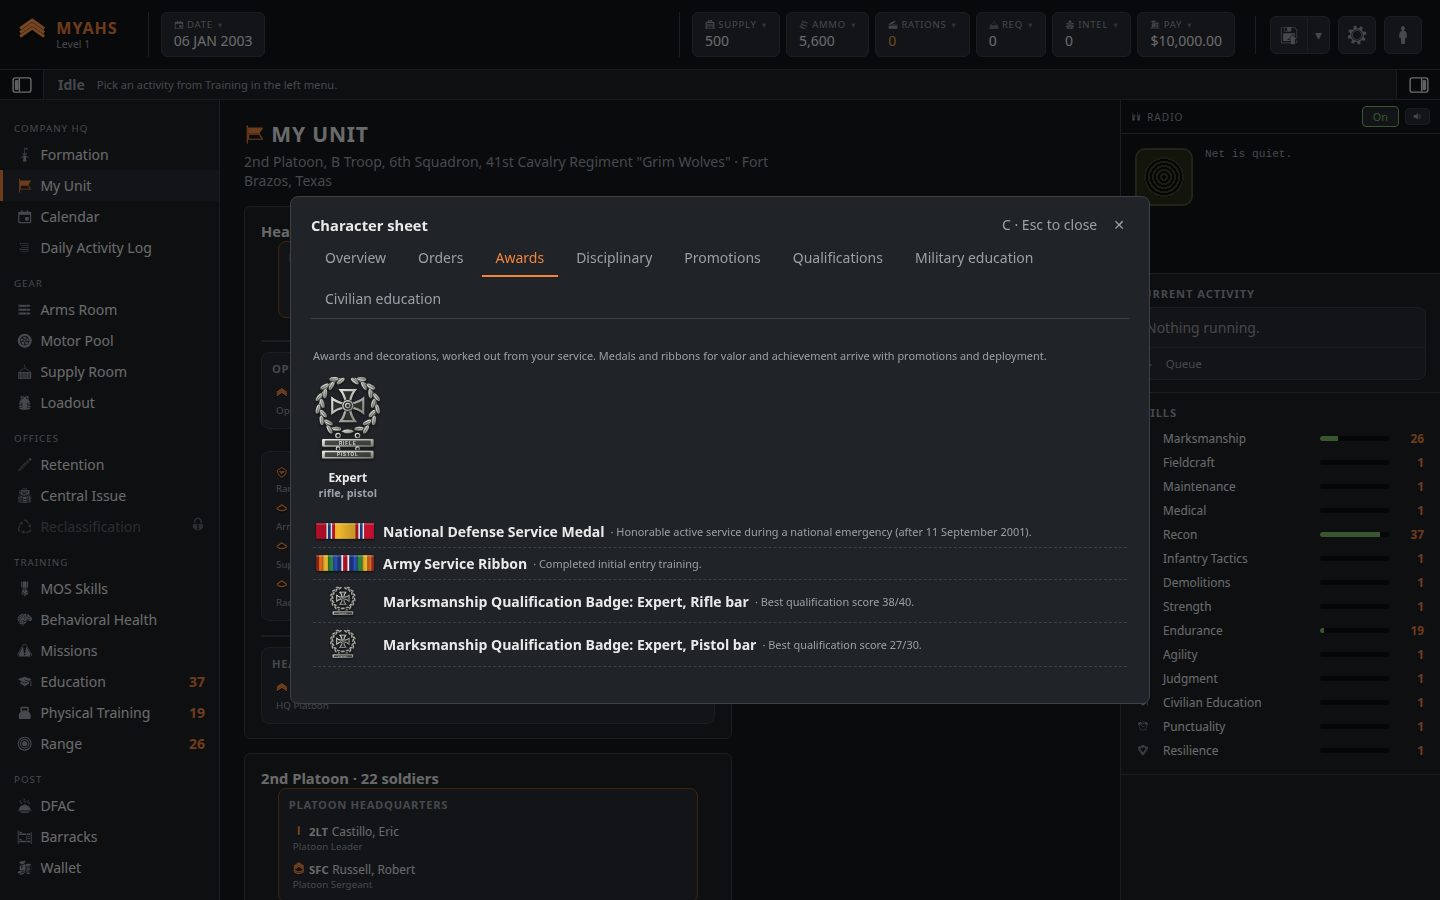The height and width of the screenshot is (900, 1440).
Task: Click the Missions sidebar icon
Action: pos(25,651)
